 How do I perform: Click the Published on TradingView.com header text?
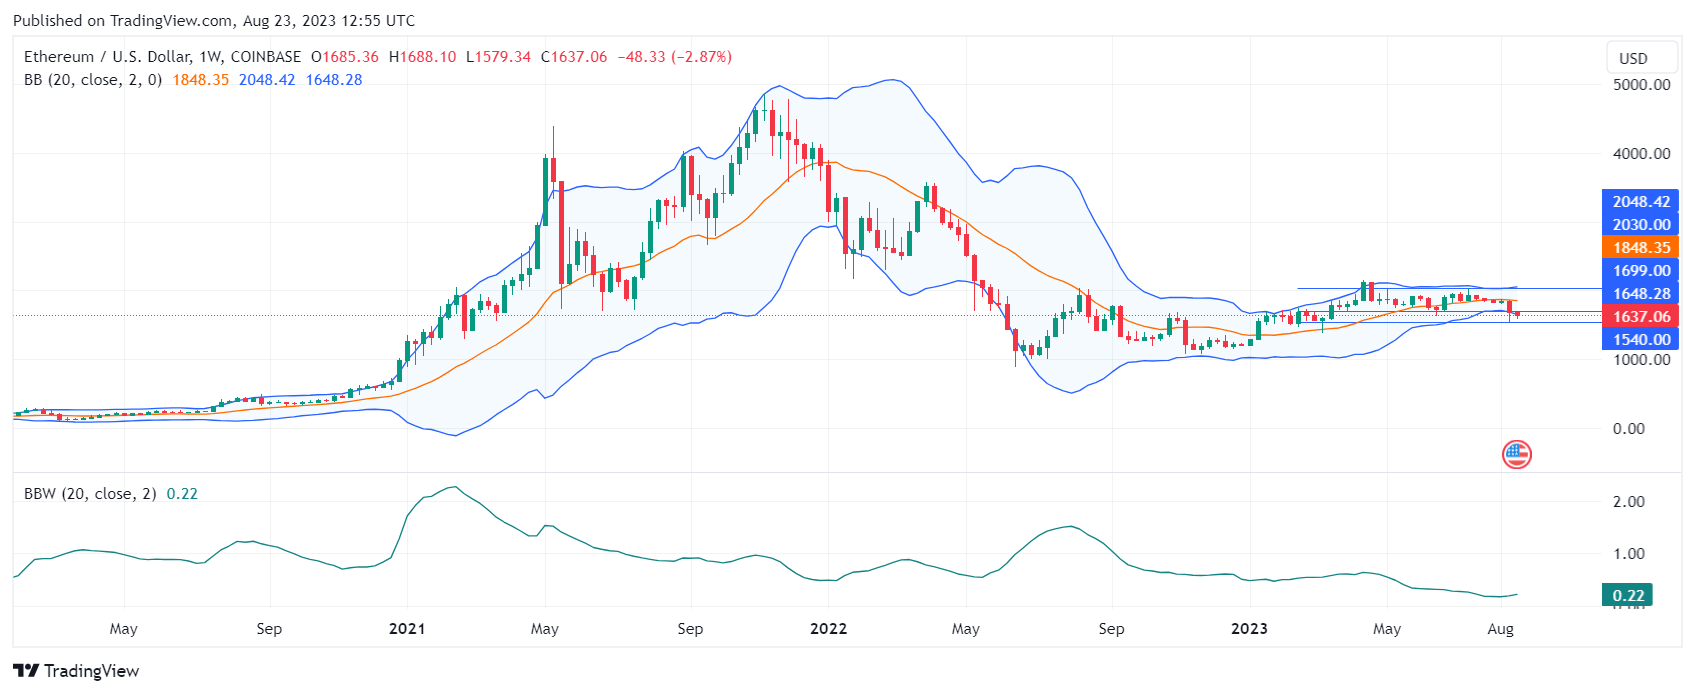214,20
